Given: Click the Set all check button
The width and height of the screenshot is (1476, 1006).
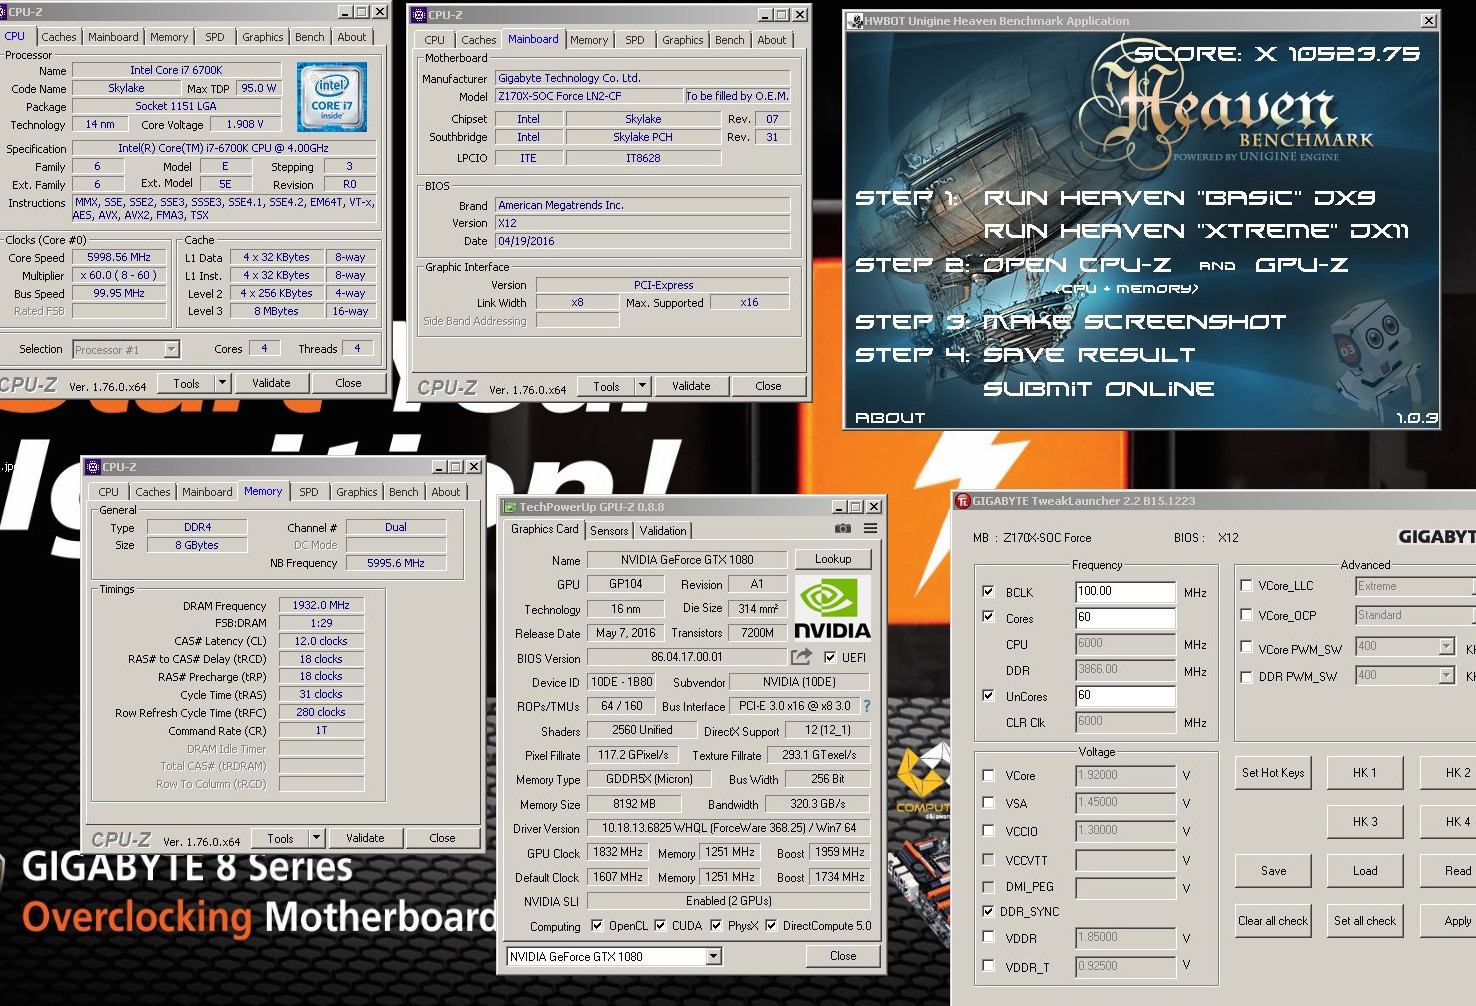Looking at the screenshot, I should tap(1365, 921).
